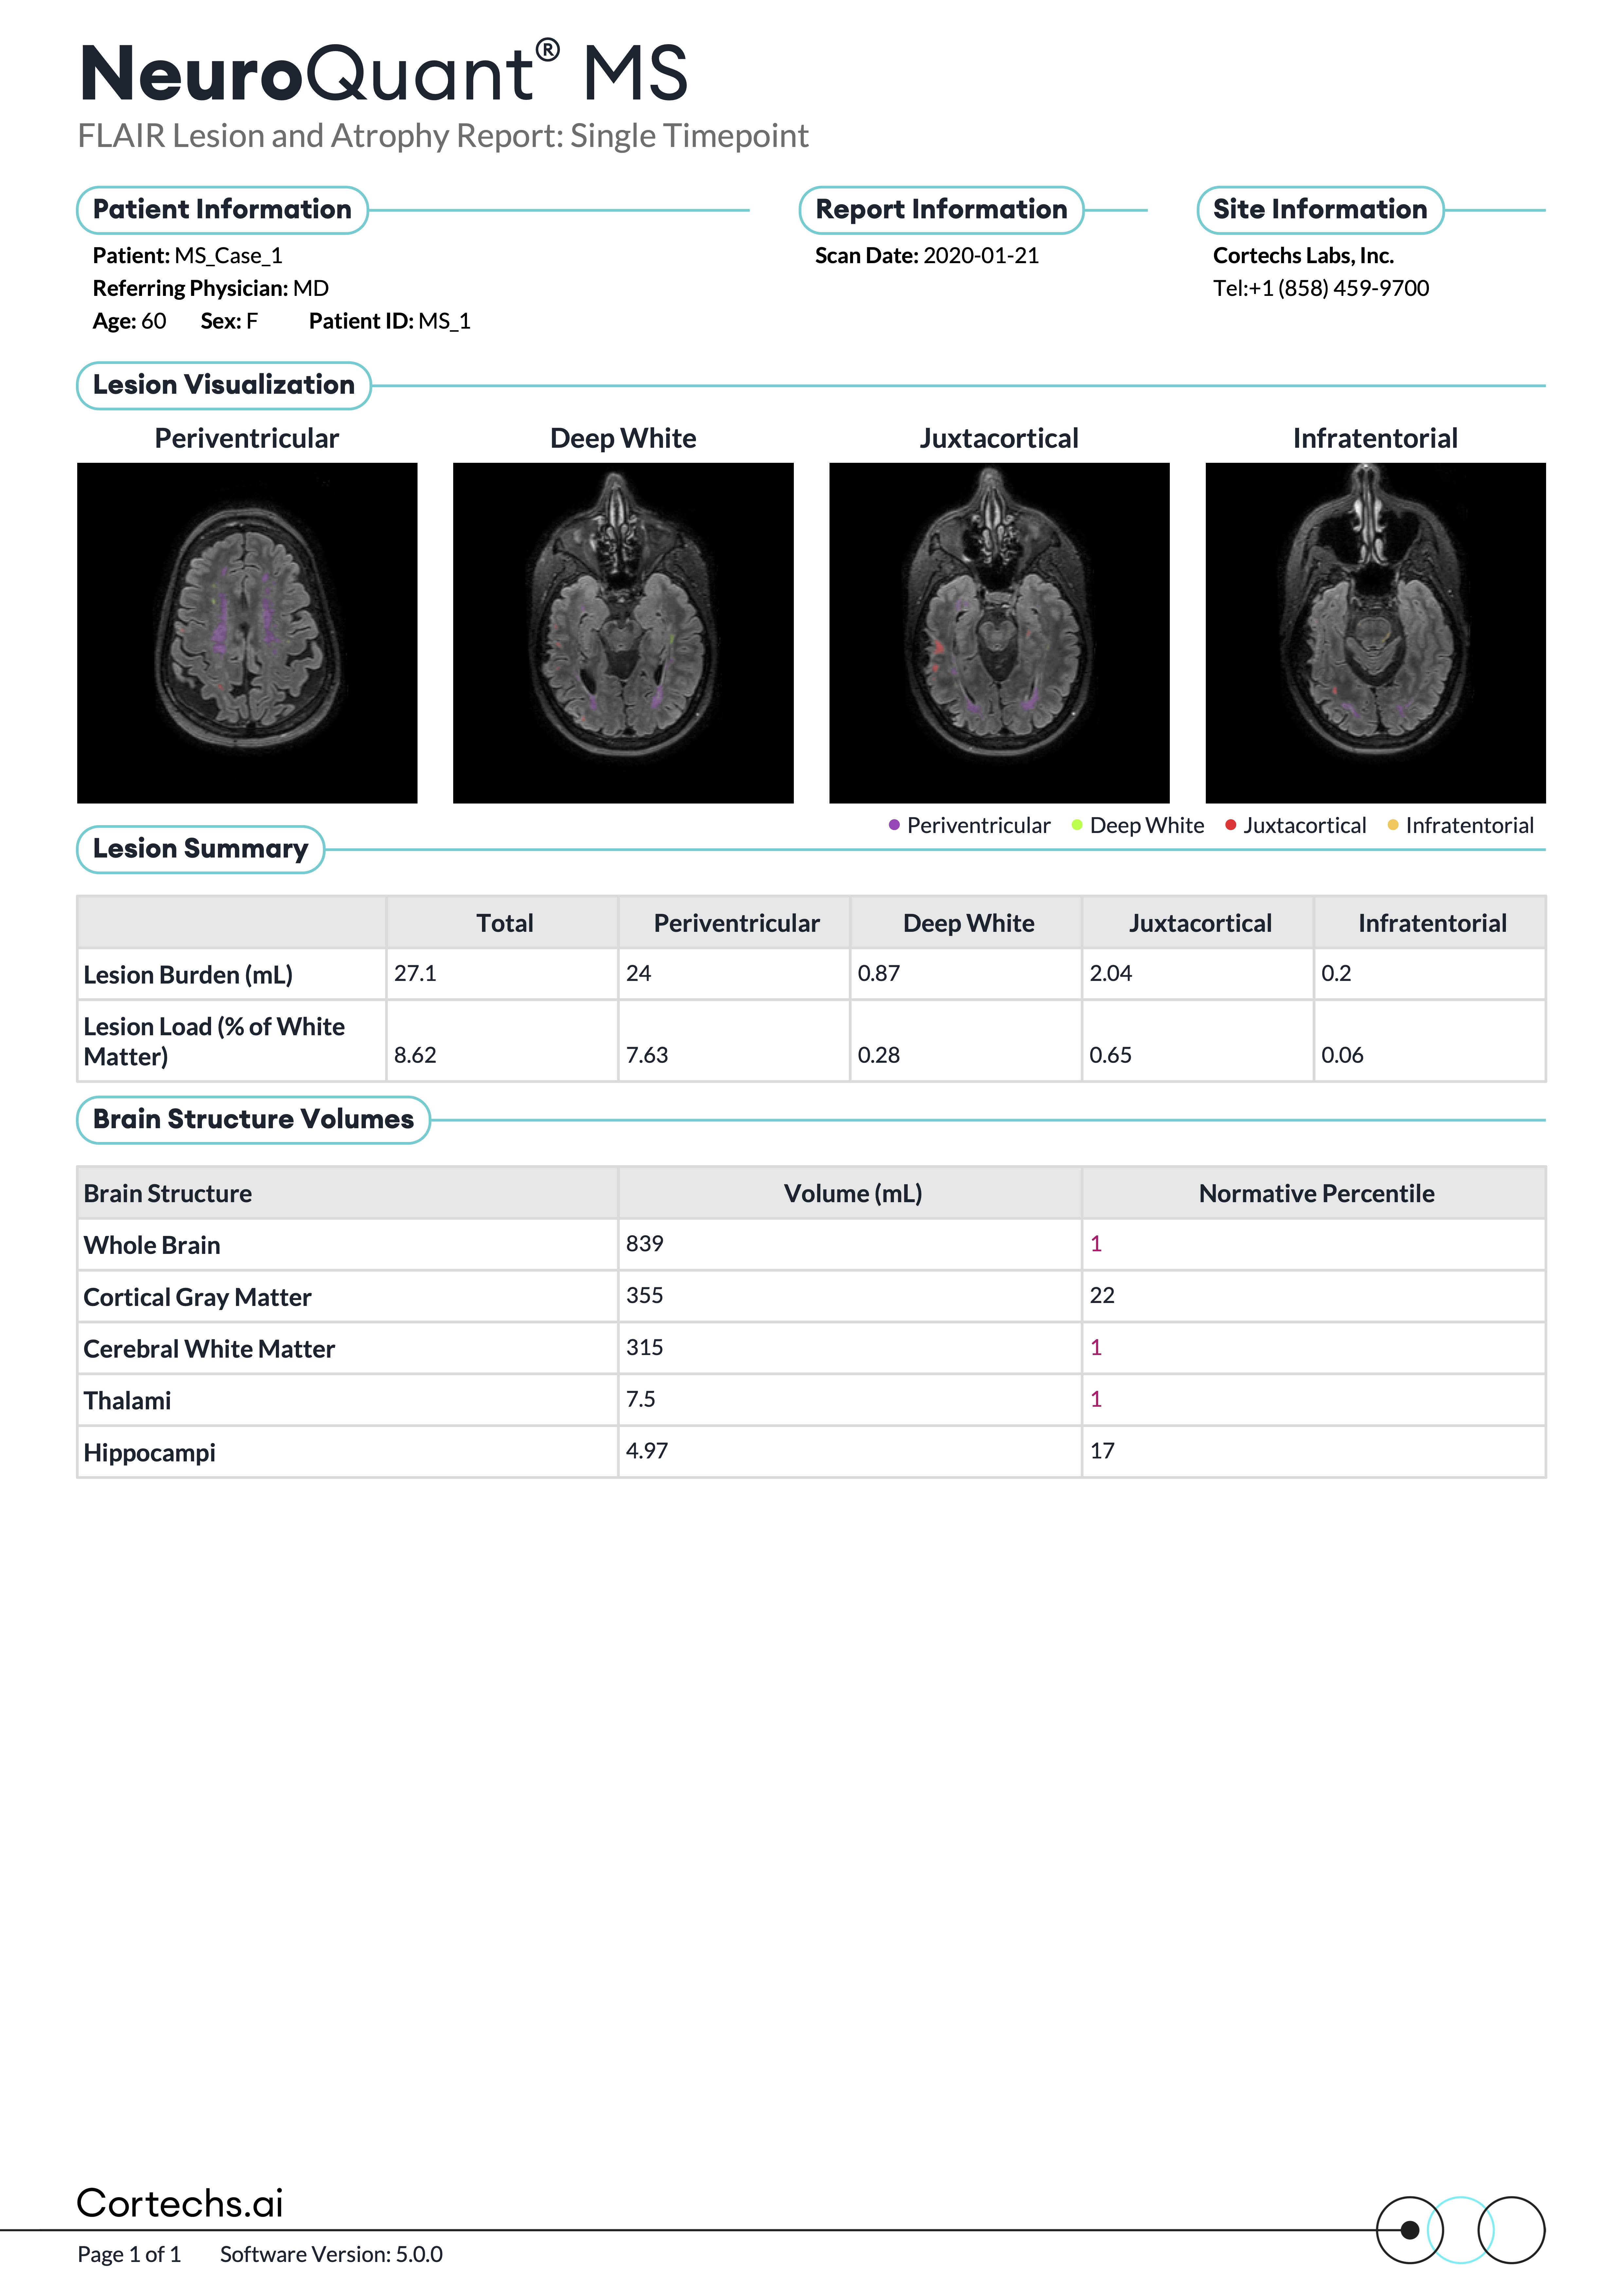Click the red Juxtacortical legend dot
Viewport: 1623px width, 2296px height.
(x=1231, y=825)
